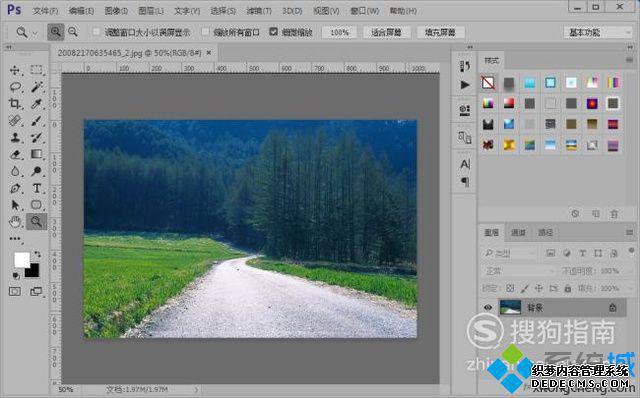This screenshot has height=398, width=640.
Task: Enable 缩放所有窗口 checkbox
Action: click(205, 31)
